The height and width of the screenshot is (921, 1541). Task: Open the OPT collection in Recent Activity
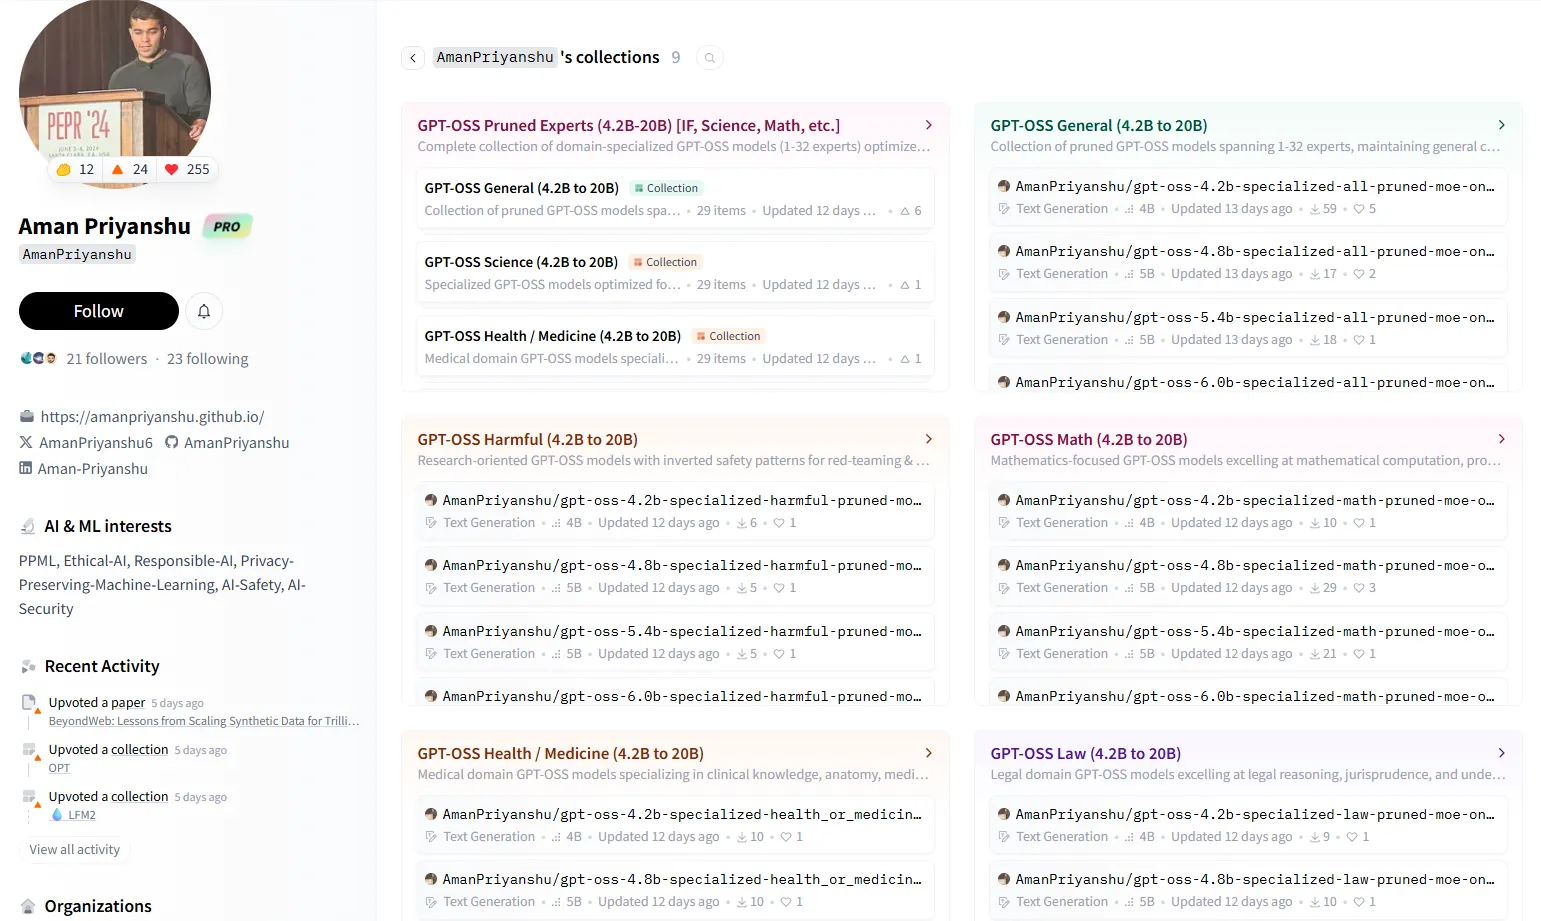pyautogui.click(x=58, y=767)
